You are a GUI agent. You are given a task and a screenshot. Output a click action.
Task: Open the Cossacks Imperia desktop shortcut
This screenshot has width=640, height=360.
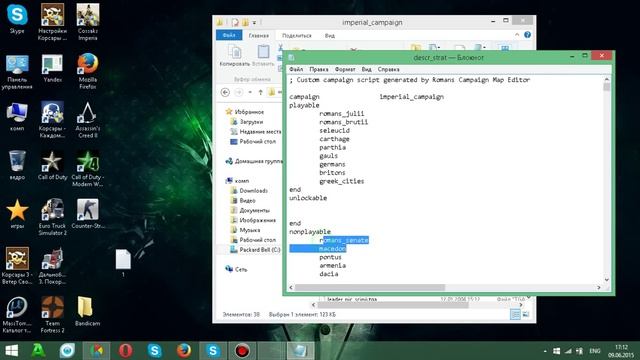[87, 22]
